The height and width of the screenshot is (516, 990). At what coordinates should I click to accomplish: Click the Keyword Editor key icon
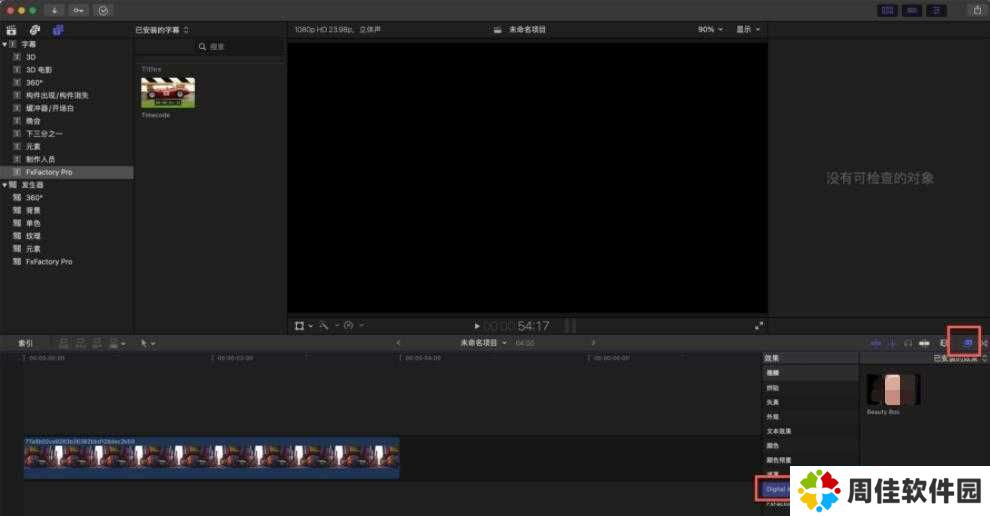pos(77,9)
